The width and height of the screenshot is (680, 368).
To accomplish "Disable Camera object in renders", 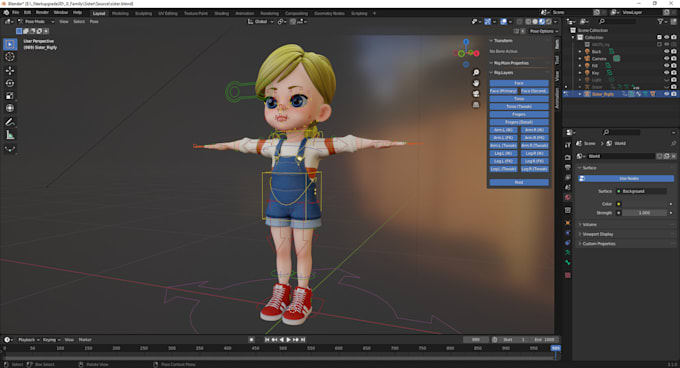I will click(x=673, y=59).
